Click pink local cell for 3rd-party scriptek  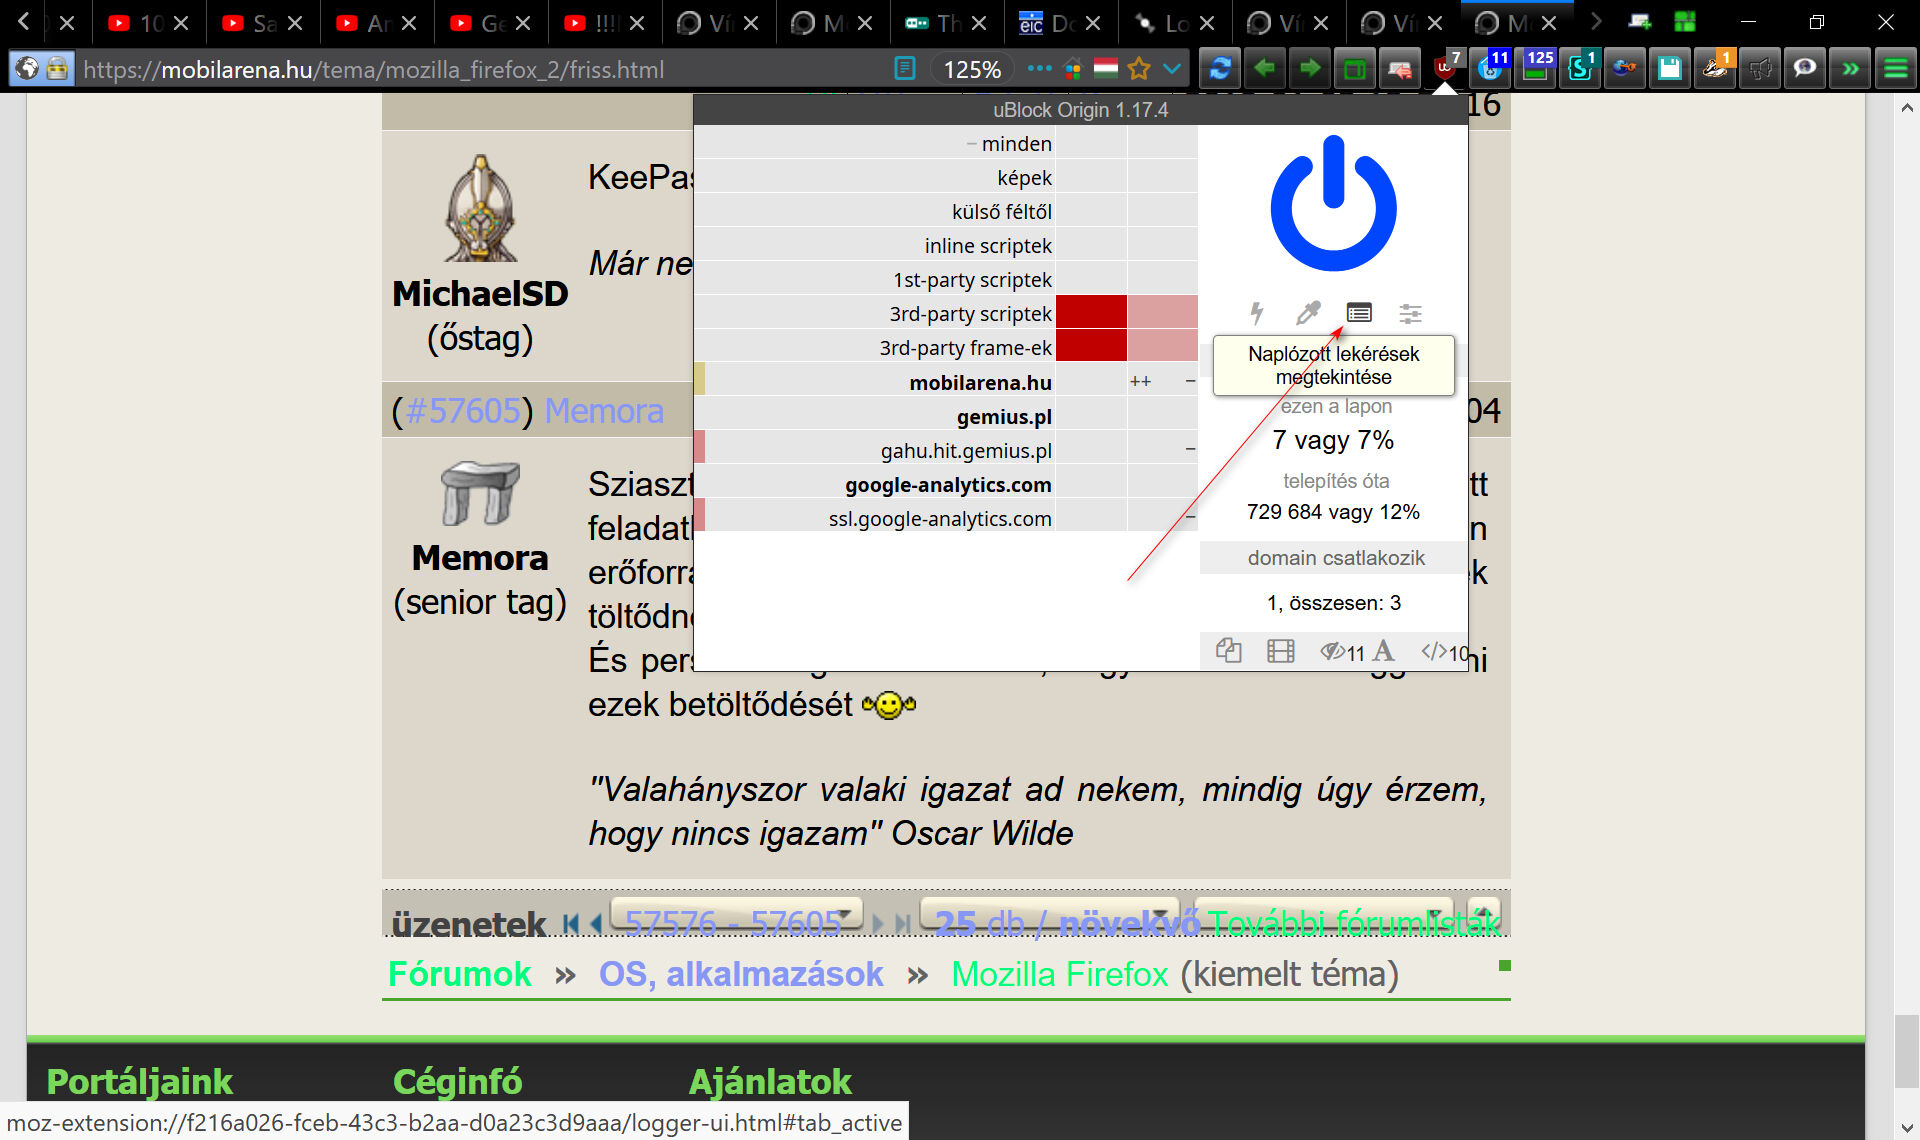pyautogui.click(x=1162, y=313)
